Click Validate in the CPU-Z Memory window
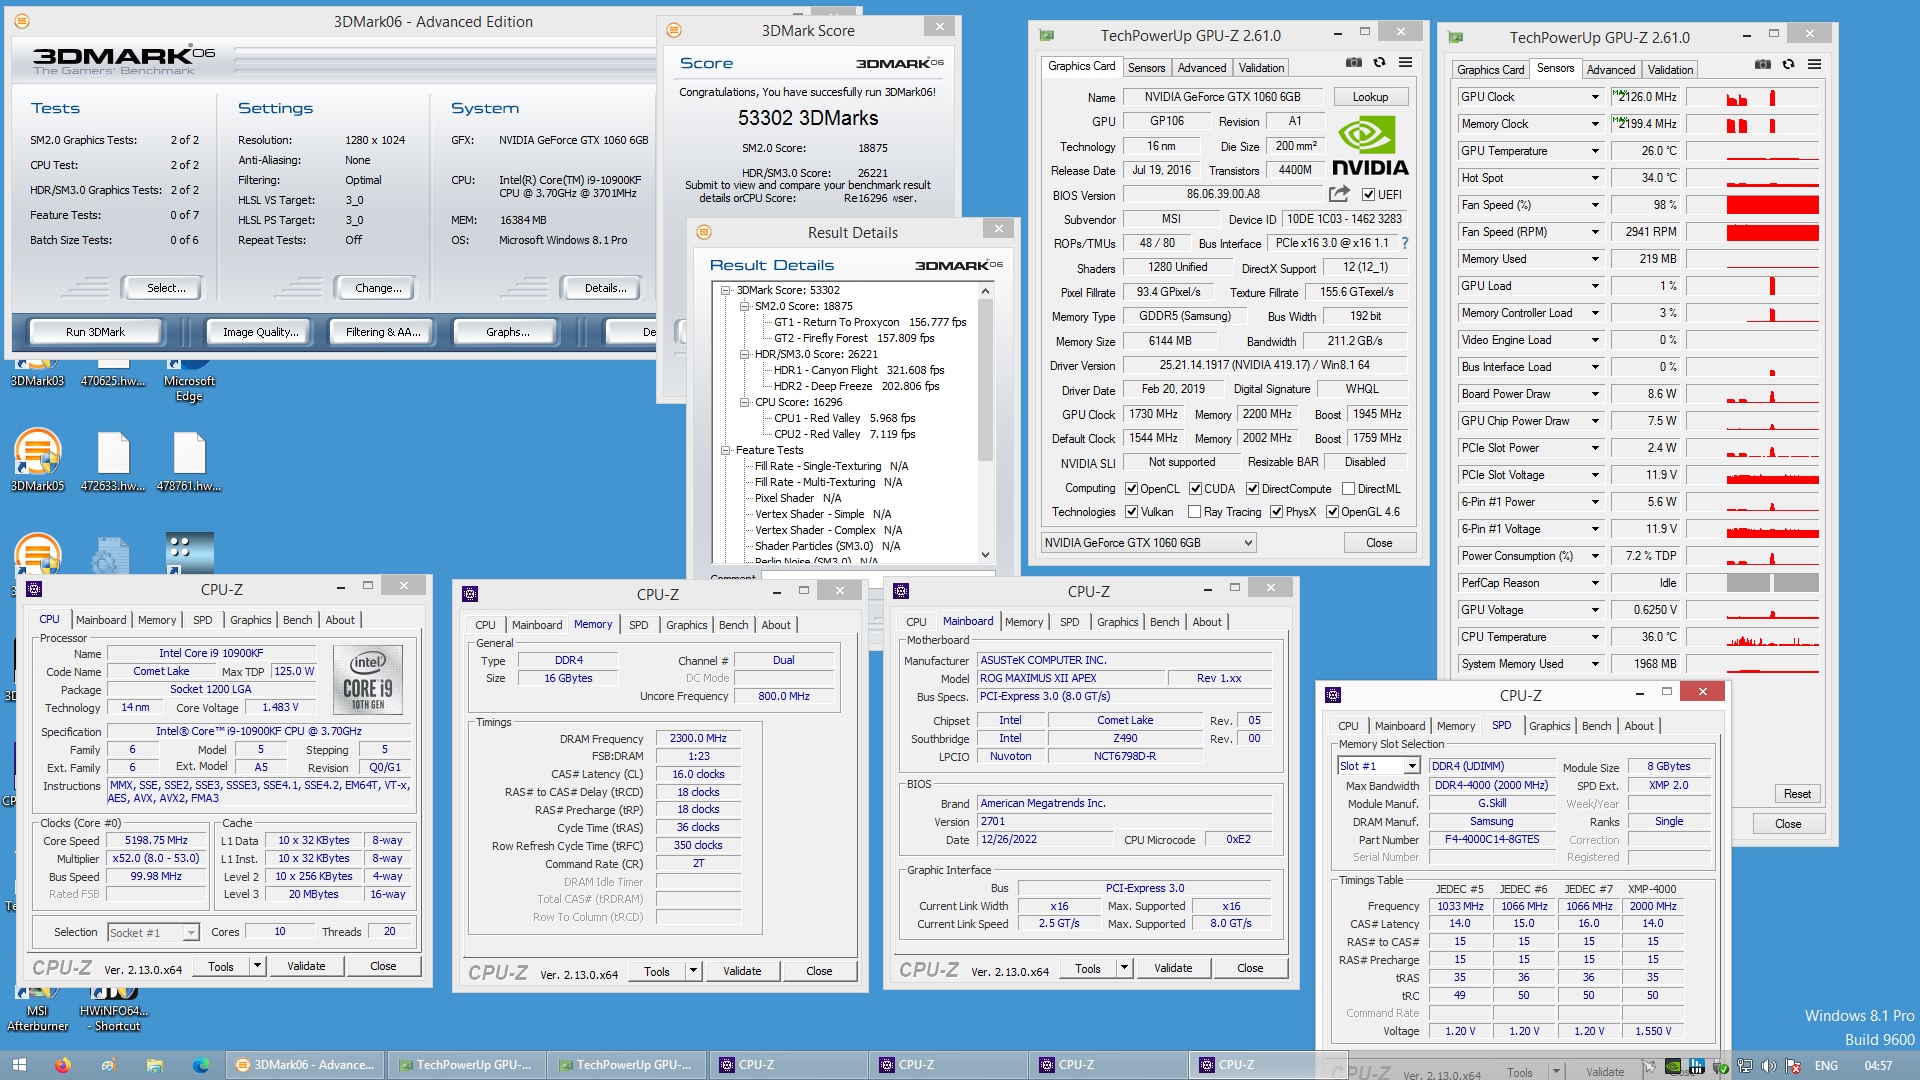This screenshot has height=1080, width=1920. [x=742, y=971]
